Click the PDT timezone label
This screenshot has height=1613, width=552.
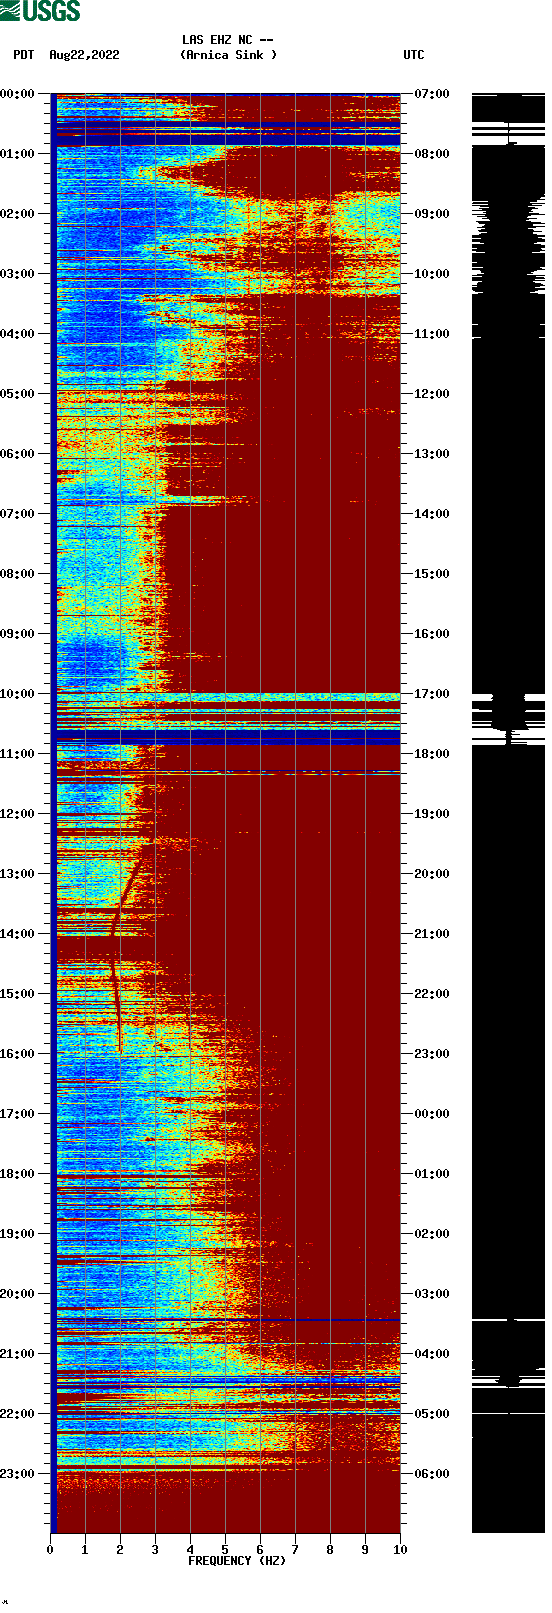pos(23,55)
